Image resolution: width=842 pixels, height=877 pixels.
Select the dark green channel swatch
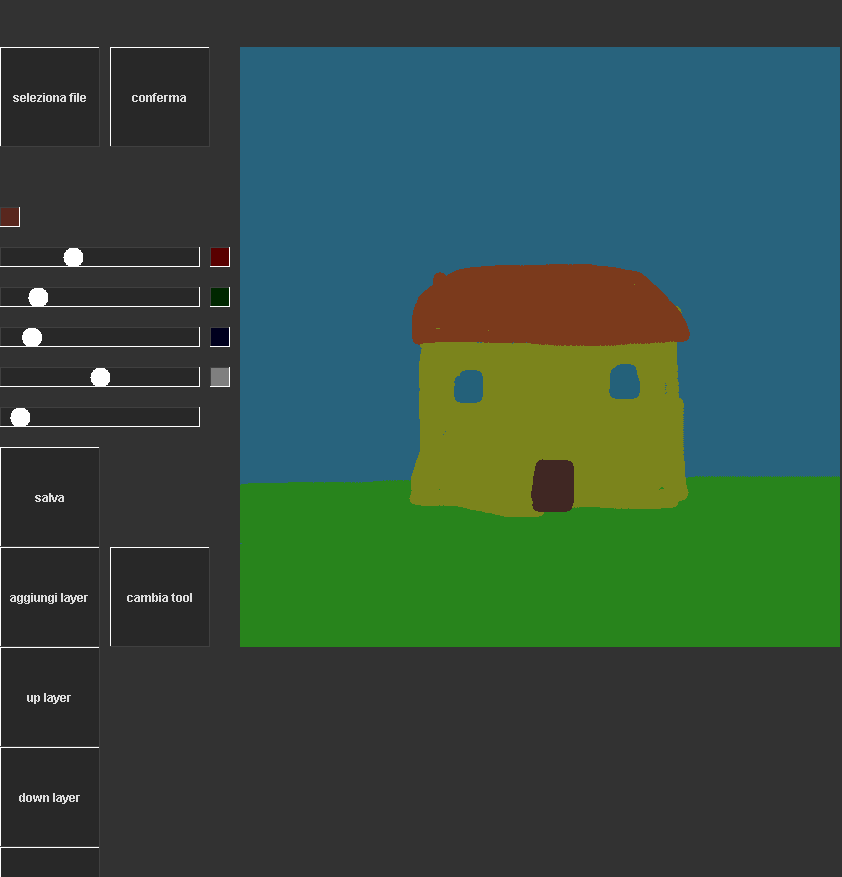click(x=220, y=297)
